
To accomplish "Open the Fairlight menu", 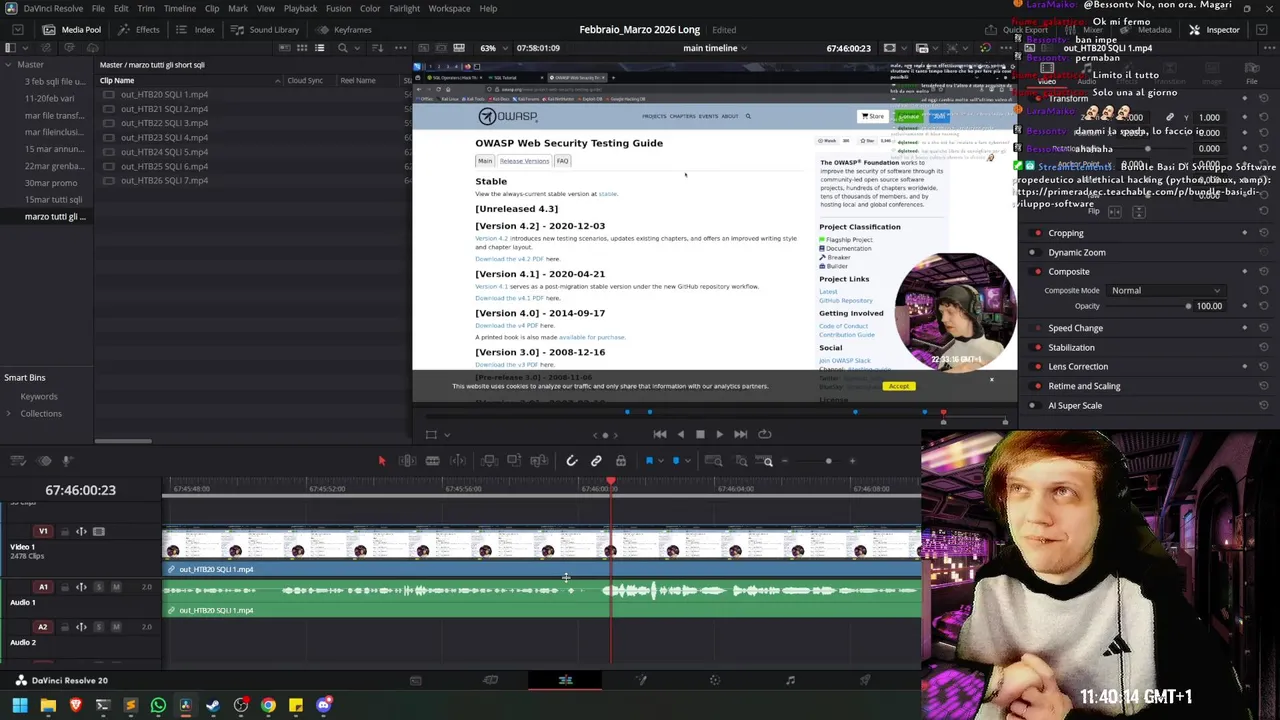I will click(404, 8).
